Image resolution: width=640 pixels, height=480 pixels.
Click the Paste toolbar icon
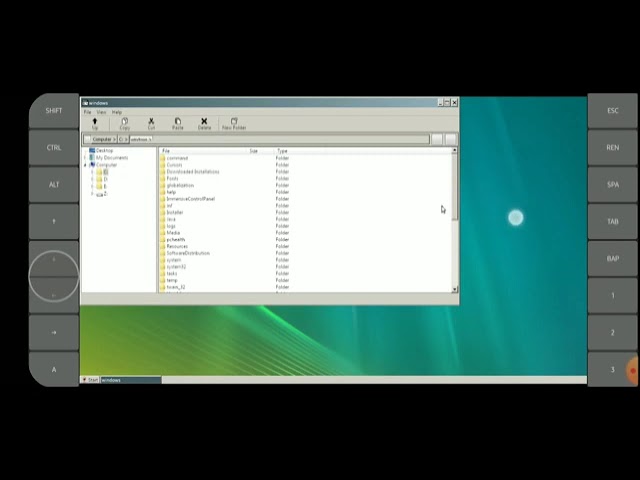point(178,121)
